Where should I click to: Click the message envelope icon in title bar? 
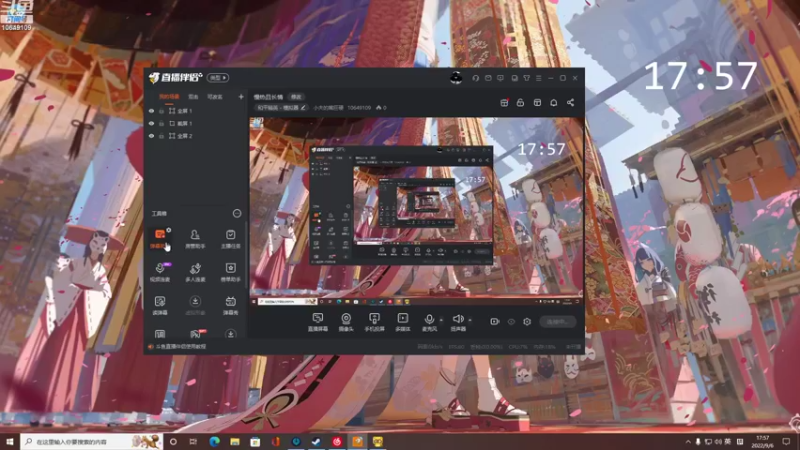[488, 78]
